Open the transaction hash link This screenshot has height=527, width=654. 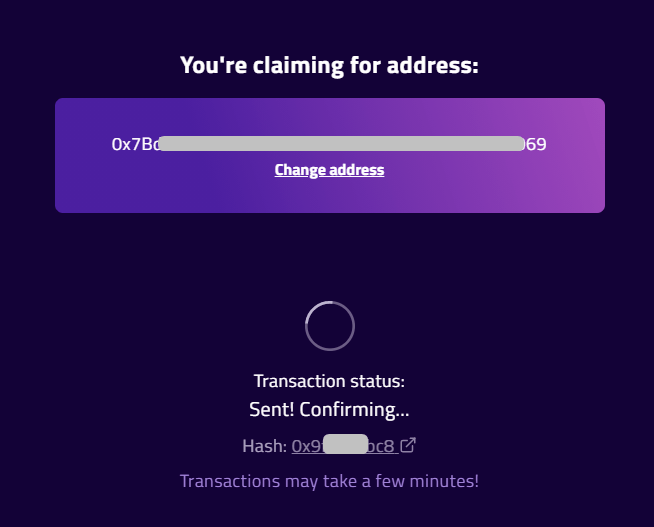(343, 446)
